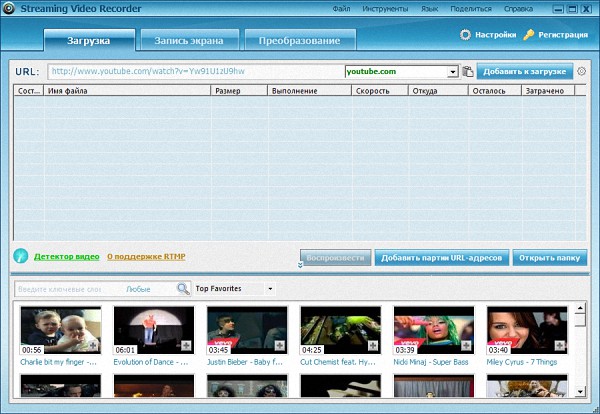This screenshot has width=600, height=414.
Task: Click the round video detector icon
Action: (21, 256)
